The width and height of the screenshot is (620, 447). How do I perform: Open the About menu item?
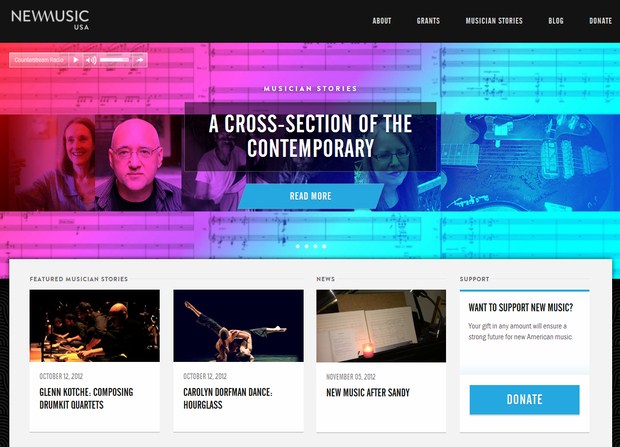tap(382, 21)
